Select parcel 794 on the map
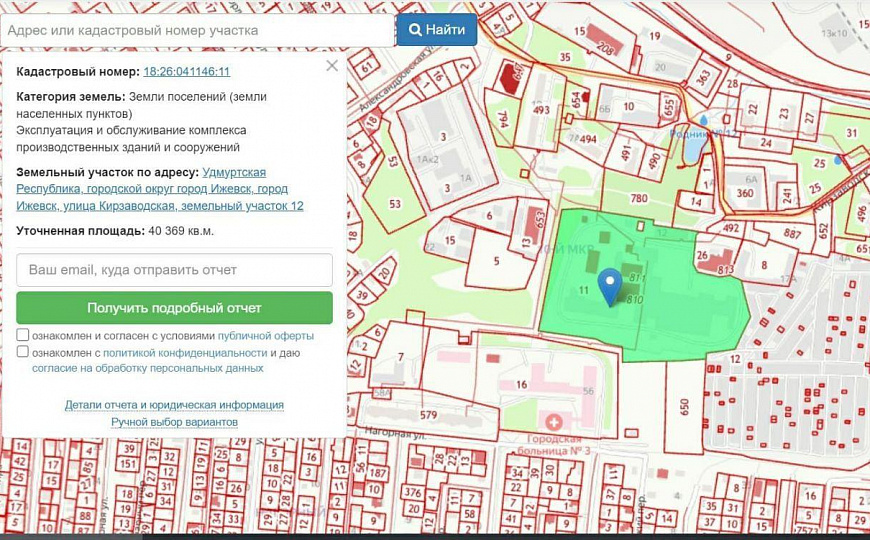This screenshot has height=540, width=870. point(503,119)
